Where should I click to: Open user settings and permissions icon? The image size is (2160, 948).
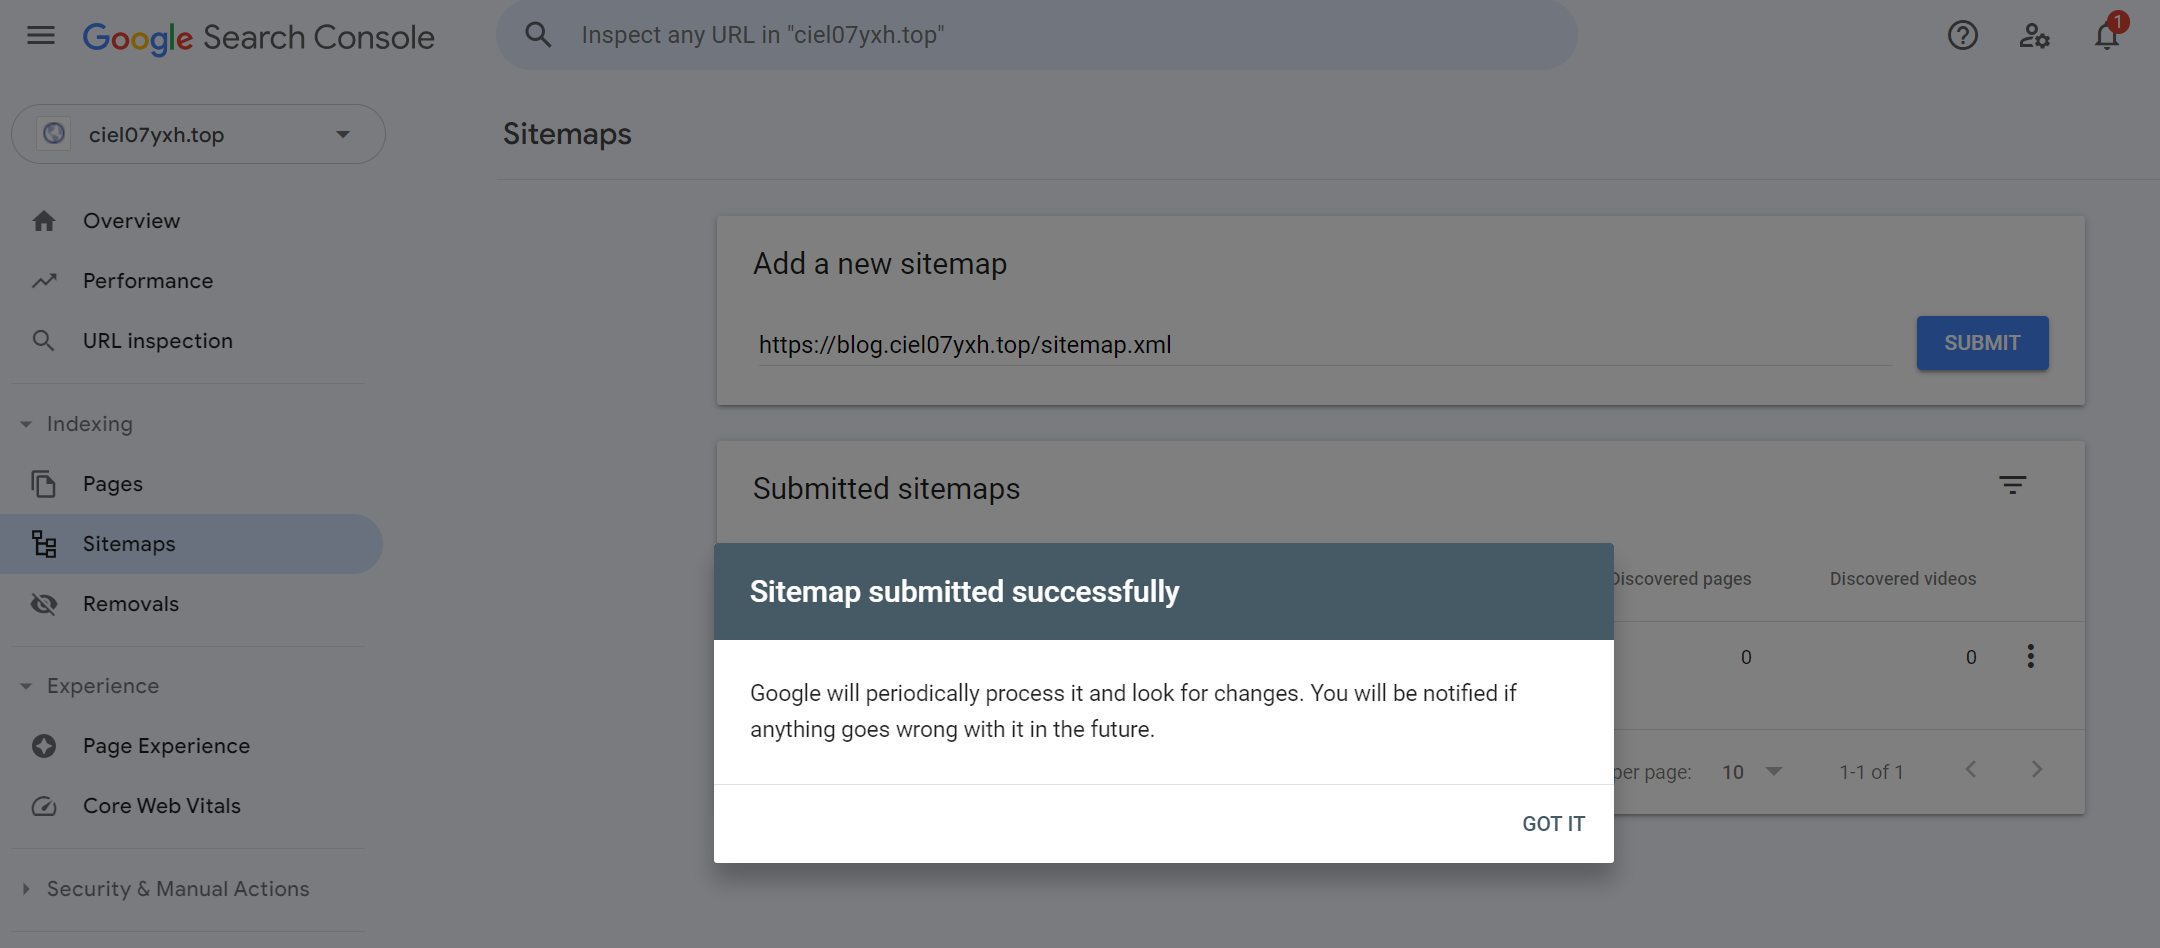[2034, 36]
